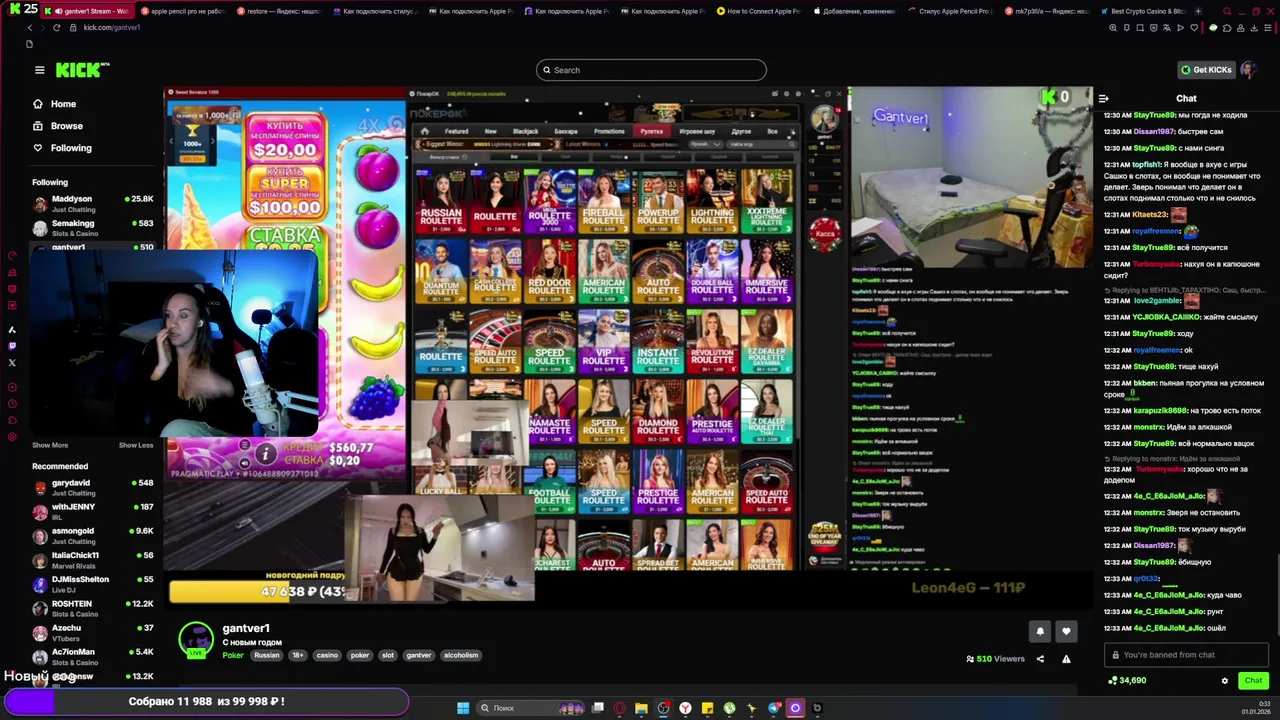Switch to the 'apple pencil pro' browser tab
The height and width of the screenshot is (720, 1280).
pos(182,11)
